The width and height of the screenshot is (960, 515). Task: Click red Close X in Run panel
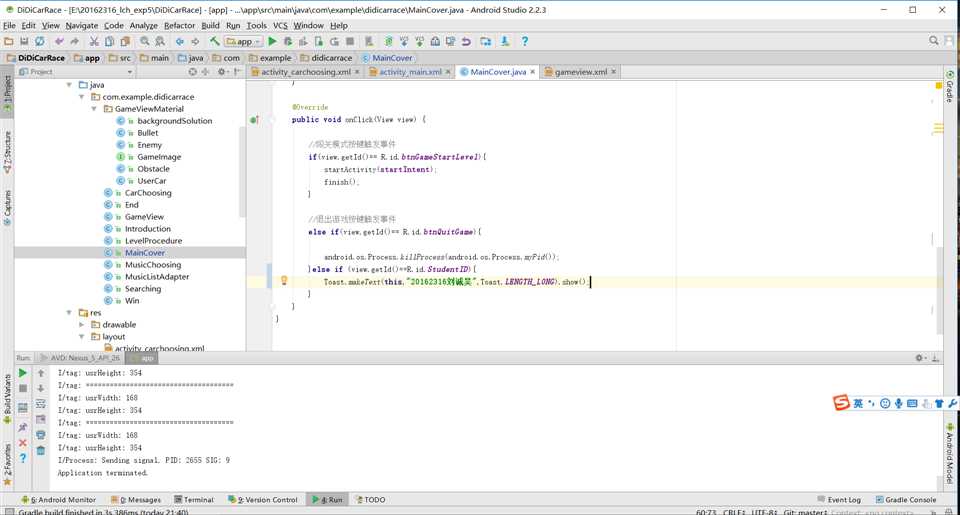click(x=23, y=443)
